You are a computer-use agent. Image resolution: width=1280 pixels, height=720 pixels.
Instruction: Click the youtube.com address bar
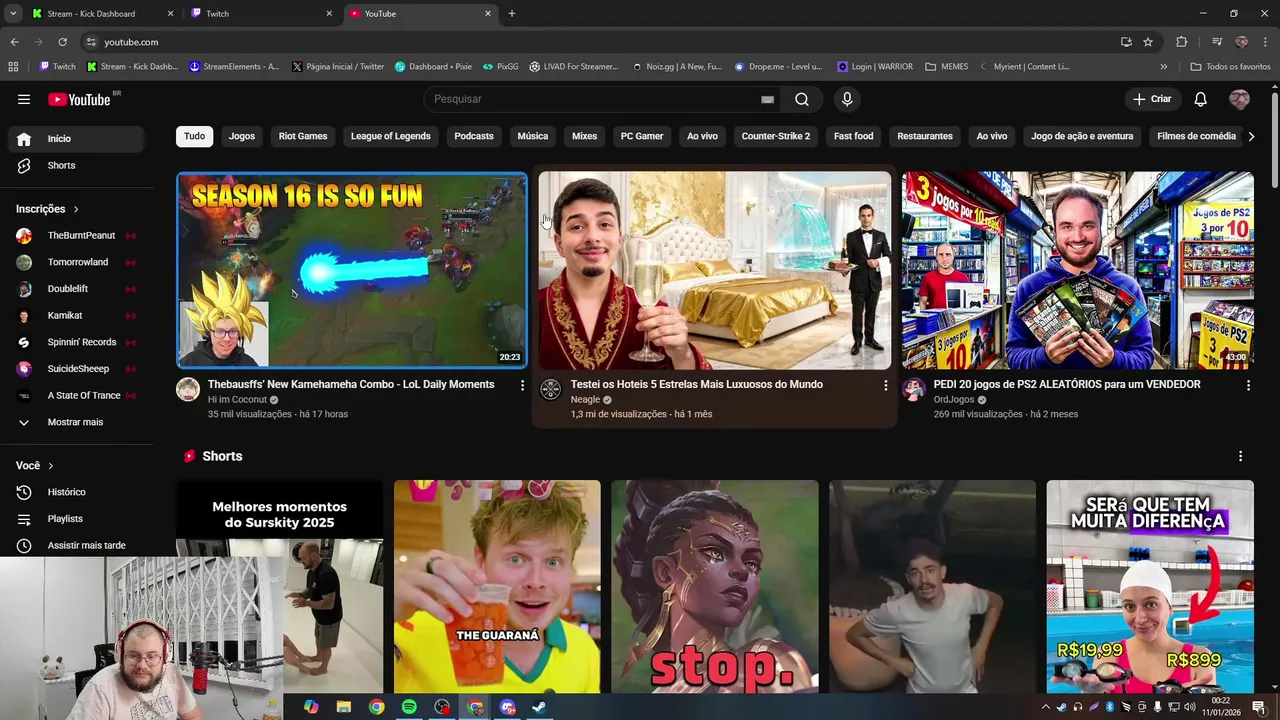click(x=600, y=42)
